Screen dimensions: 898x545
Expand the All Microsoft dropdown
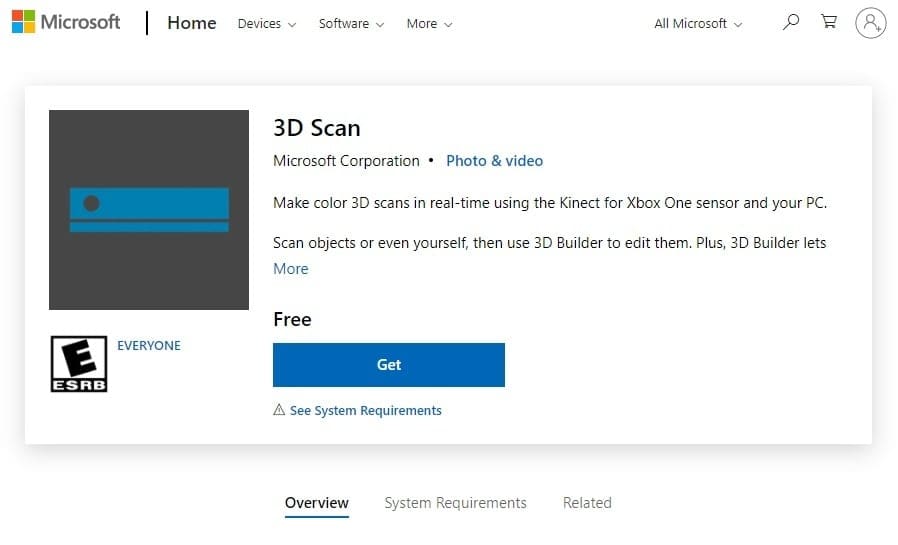coord(698,24)
